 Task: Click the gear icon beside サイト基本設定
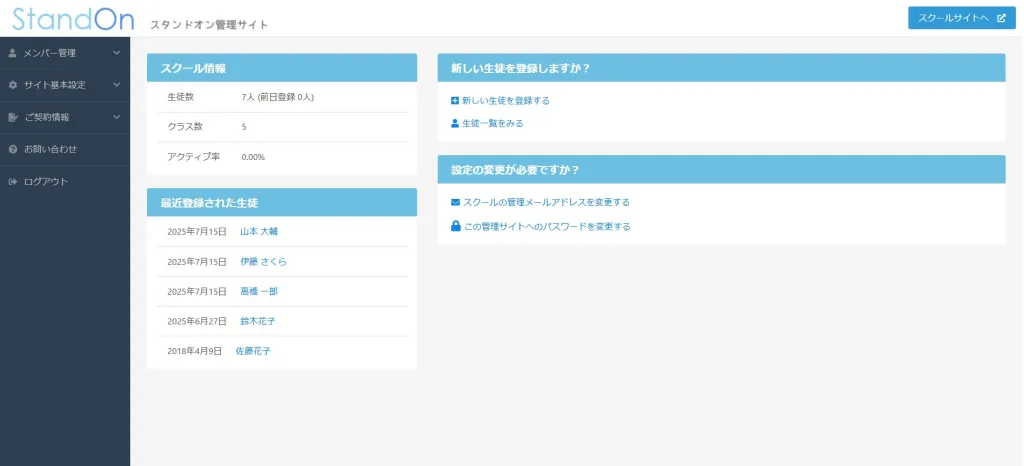pos(12,85)
